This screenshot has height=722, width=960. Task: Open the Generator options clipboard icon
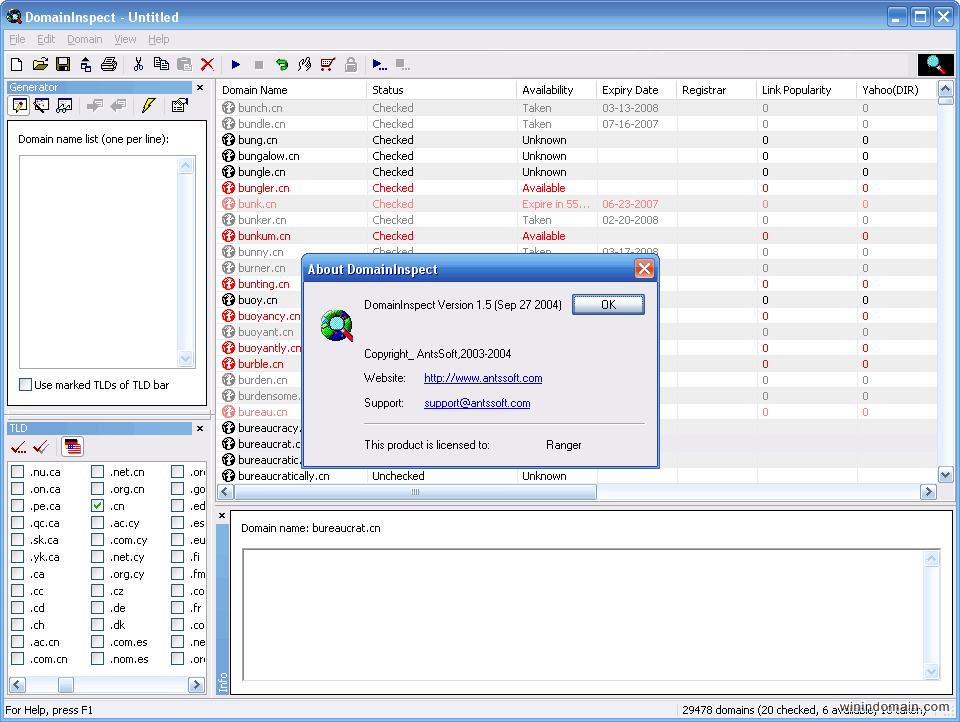point(179,105)
